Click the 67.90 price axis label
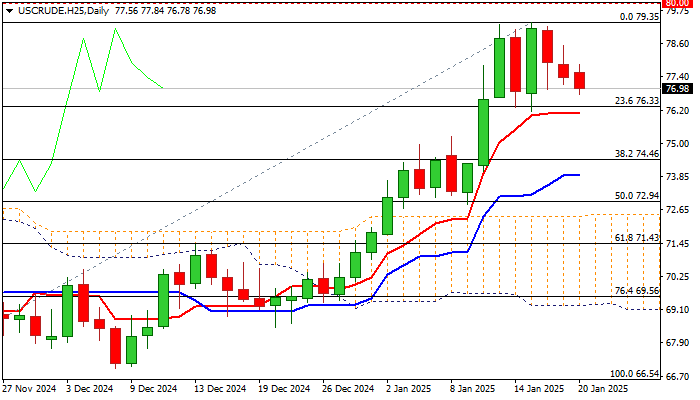Image resolution: width=700 pixels, height=400 pixels. pos(679,342)
